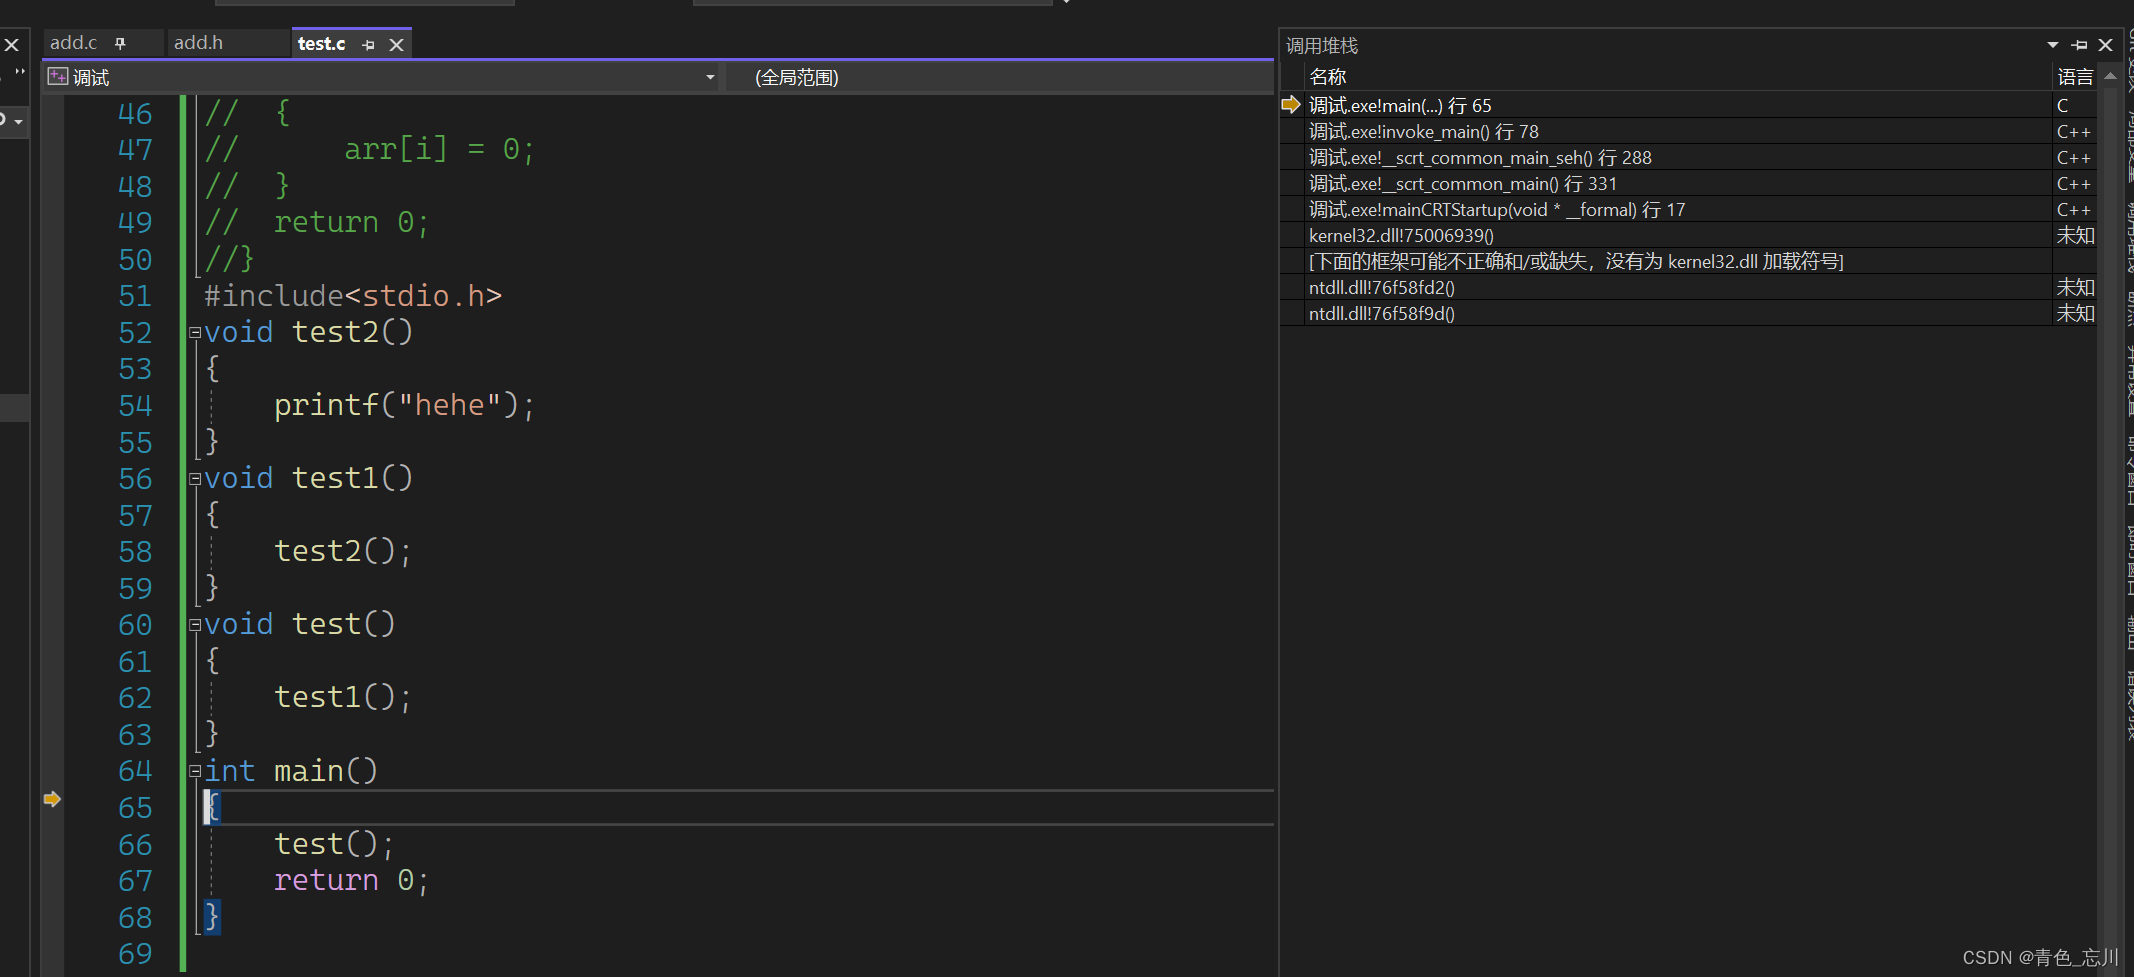Collapse the main() function fold
The height and width of the screenshot is (977, 2134).
click(195, 771)
